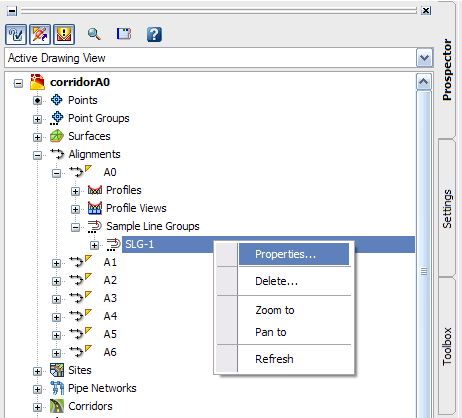Screen dimensions: 462x418
Task: Switch to the Toolbox tab
Action: click(447, 347)
